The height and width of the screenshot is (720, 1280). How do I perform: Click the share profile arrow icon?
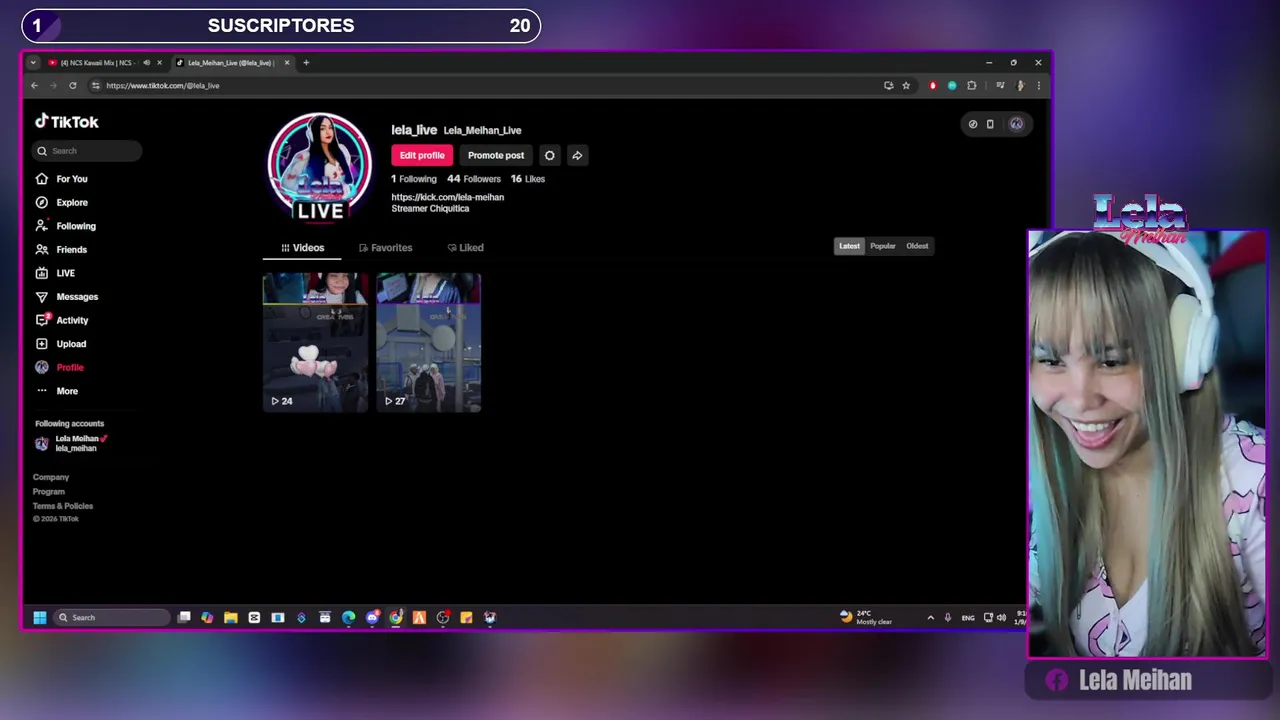pyautogui.click(x=577, y=155)
